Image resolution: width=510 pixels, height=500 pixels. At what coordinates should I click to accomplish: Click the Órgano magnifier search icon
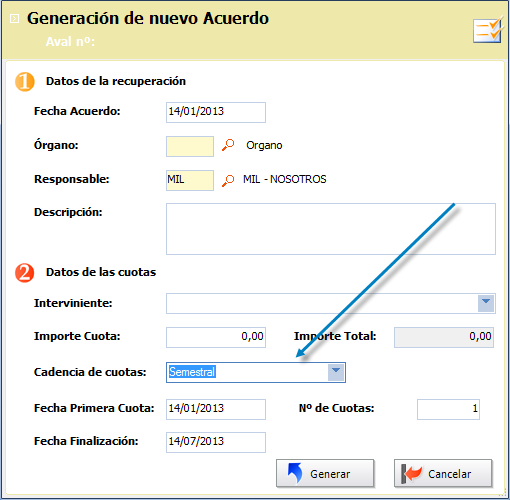228,145
